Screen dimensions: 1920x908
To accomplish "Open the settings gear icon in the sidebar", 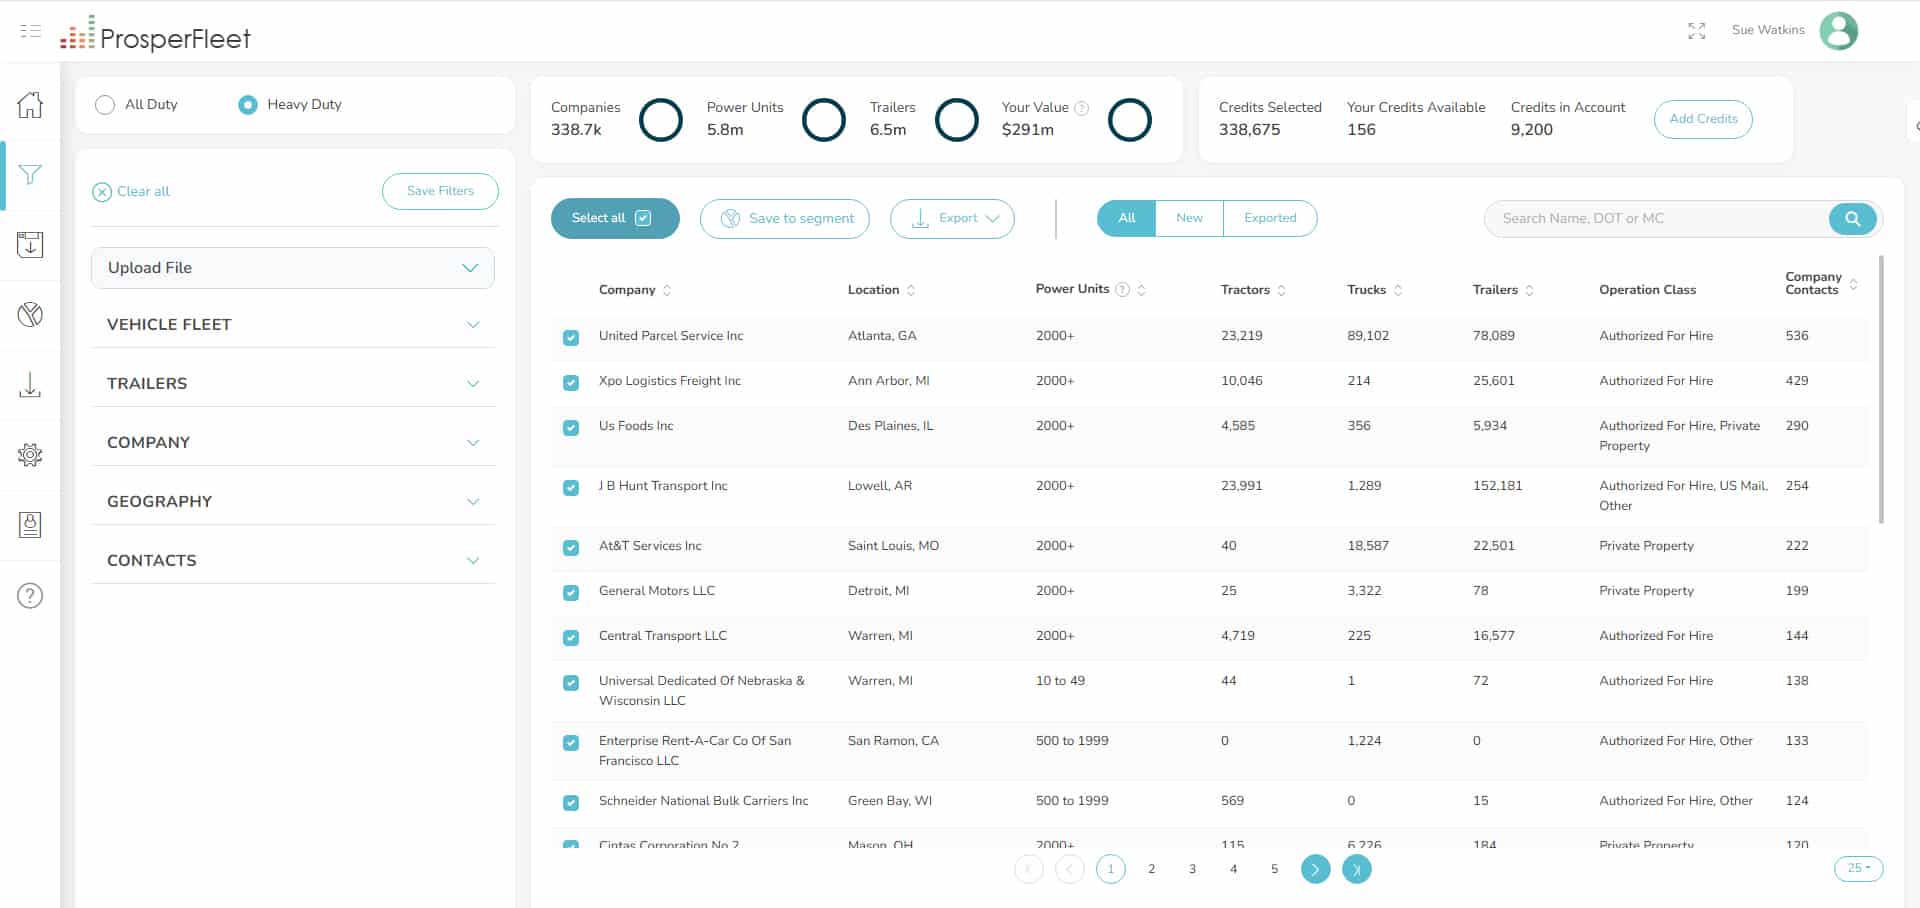I will coord(30,455).
